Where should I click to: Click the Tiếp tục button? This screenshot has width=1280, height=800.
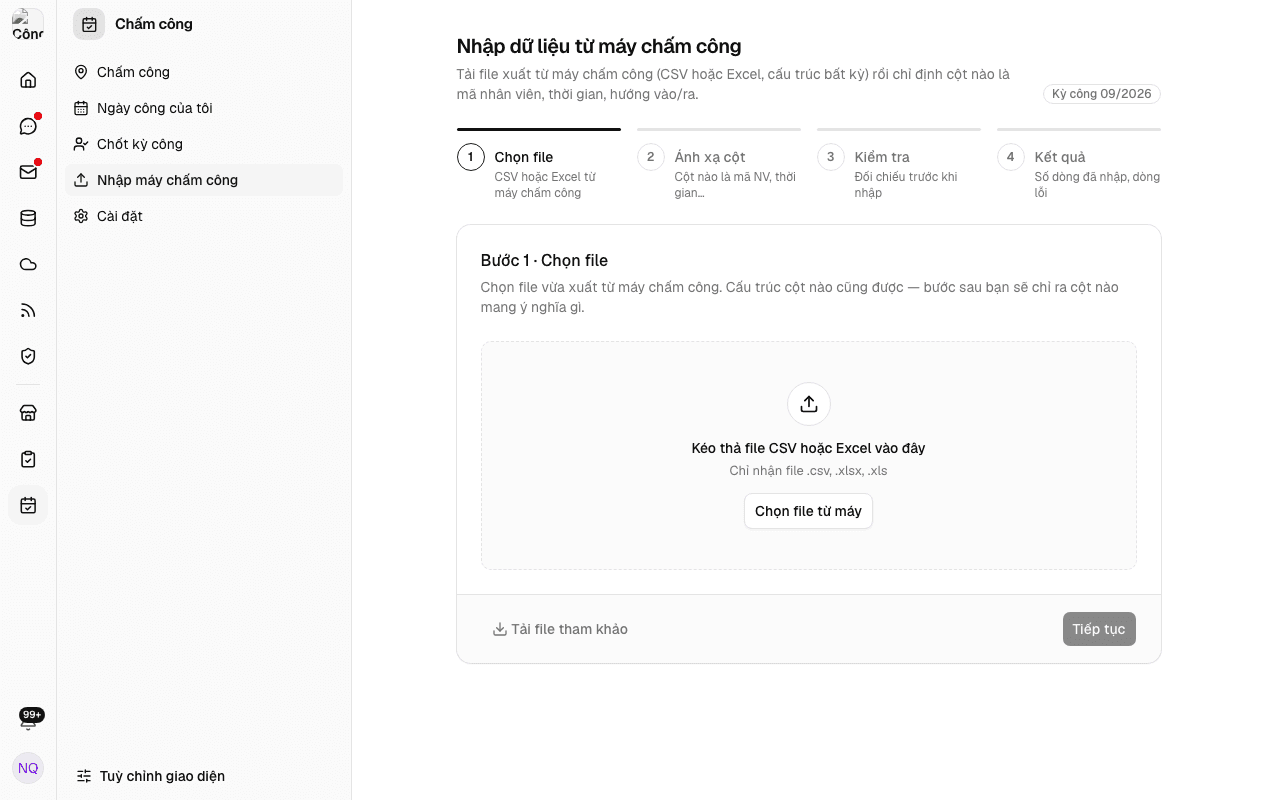click(1099, 629)
